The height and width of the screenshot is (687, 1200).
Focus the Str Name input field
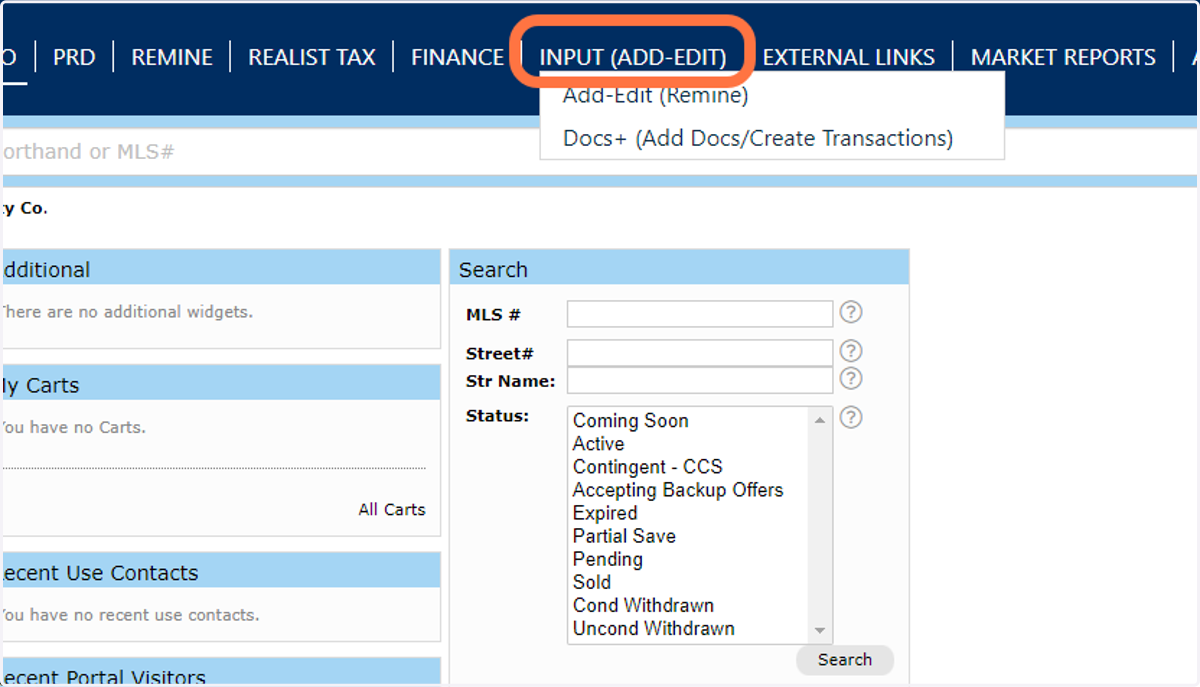pos(700,380)
